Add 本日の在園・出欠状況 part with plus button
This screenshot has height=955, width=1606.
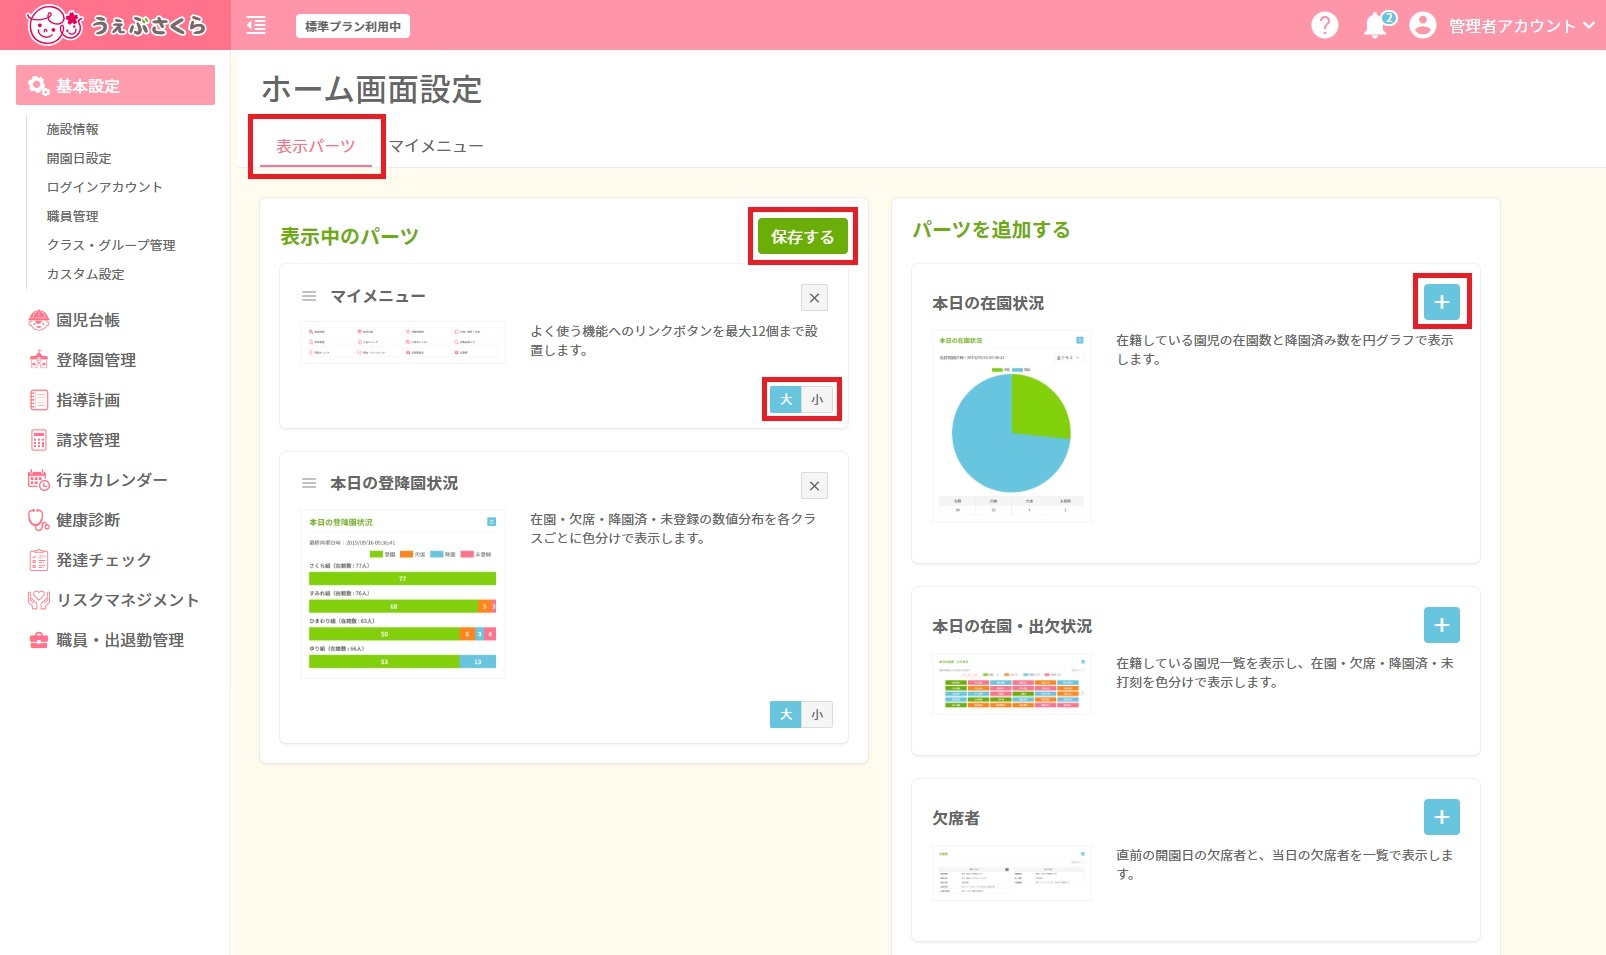[1441, 625]
